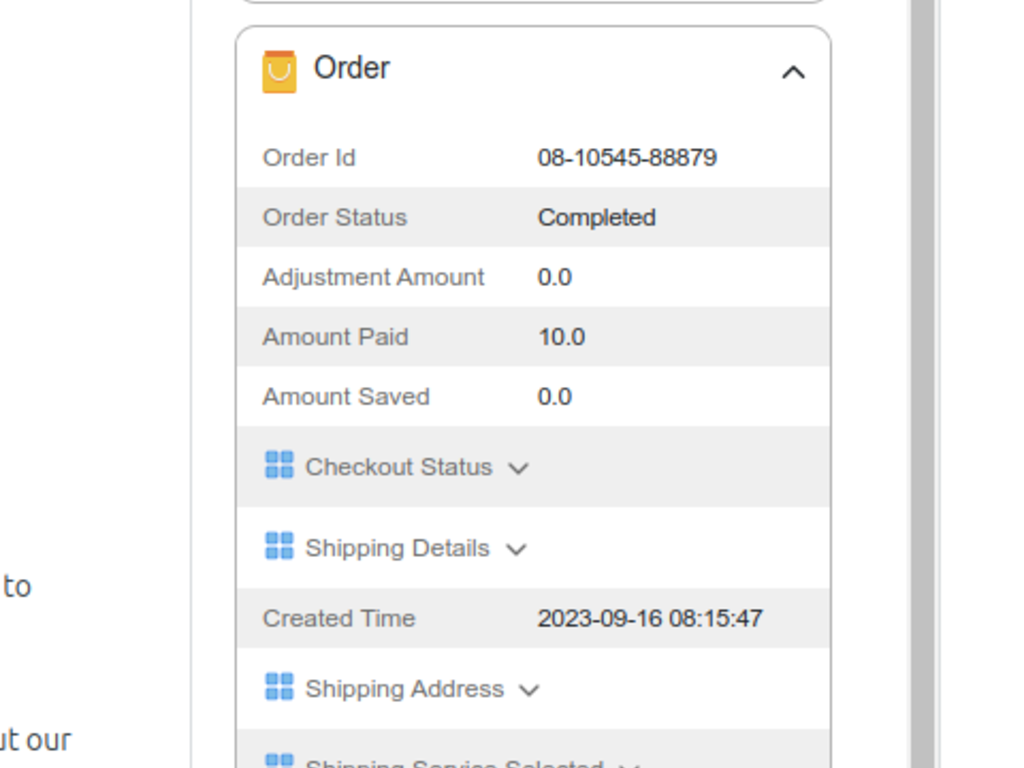Open the Checkout Status section label

pos(398,467)
